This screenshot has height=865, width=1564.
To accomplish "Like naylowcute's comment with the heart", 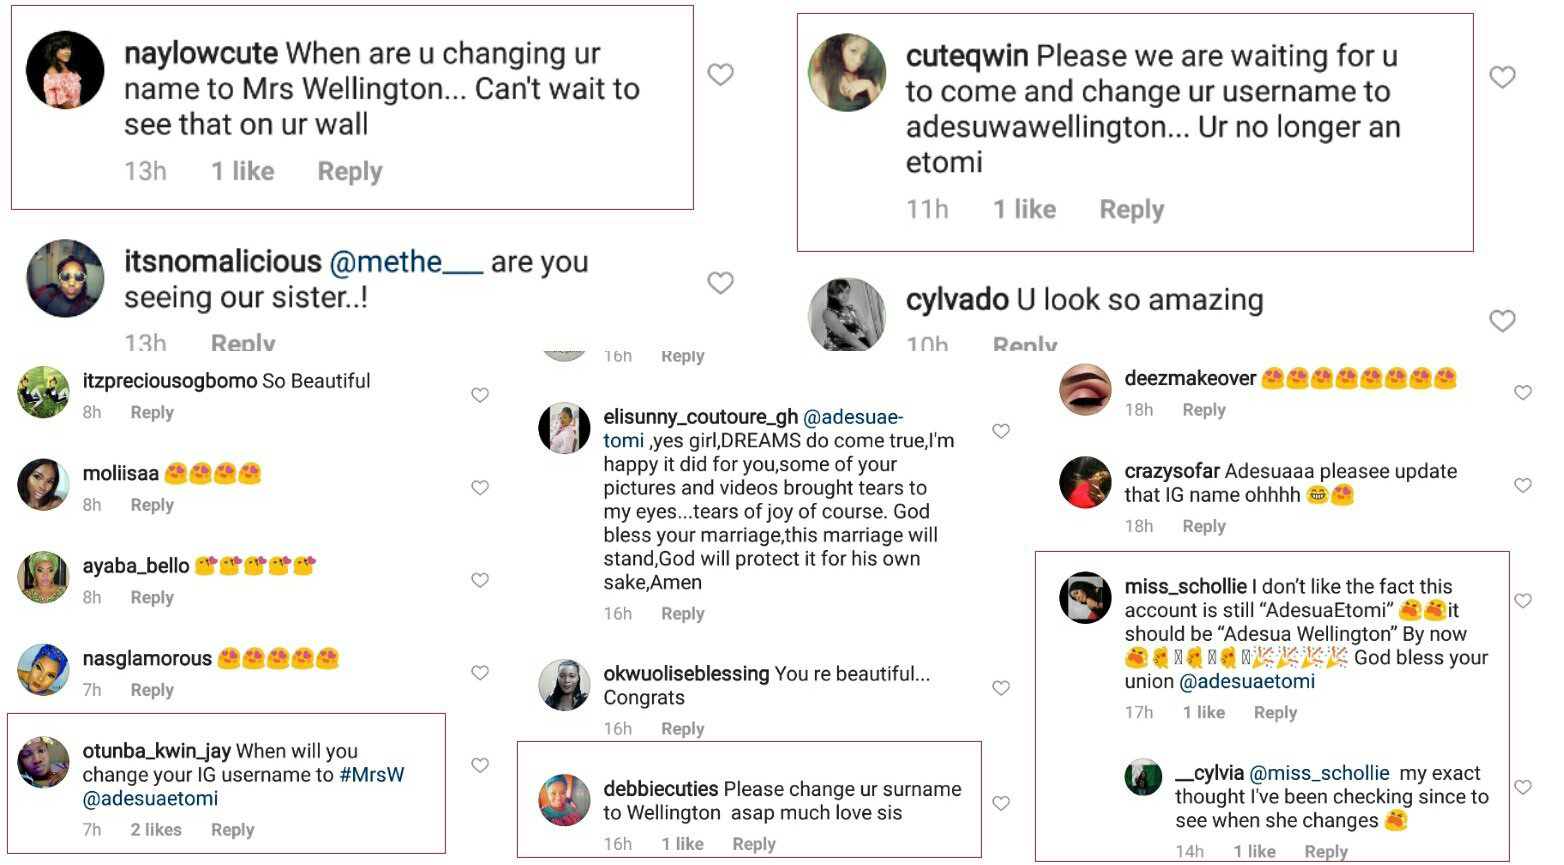I will pos(720,75).
